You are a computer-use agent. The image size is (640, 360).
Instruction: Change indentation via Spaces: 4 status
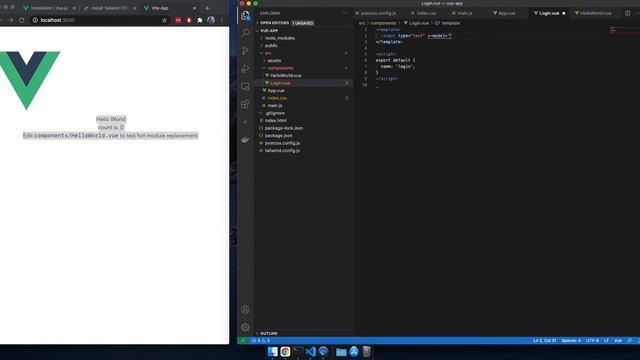[571, 340]
